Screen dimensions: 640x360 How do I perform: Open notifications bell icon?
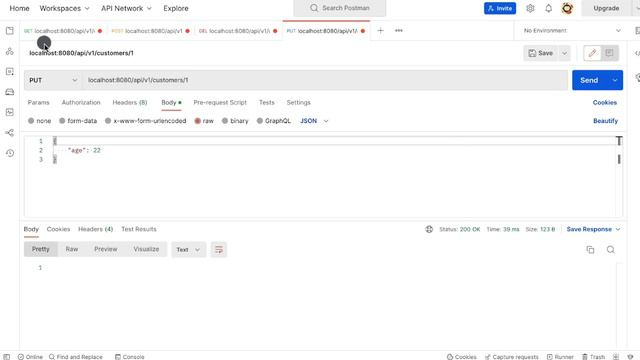(548, 8)
